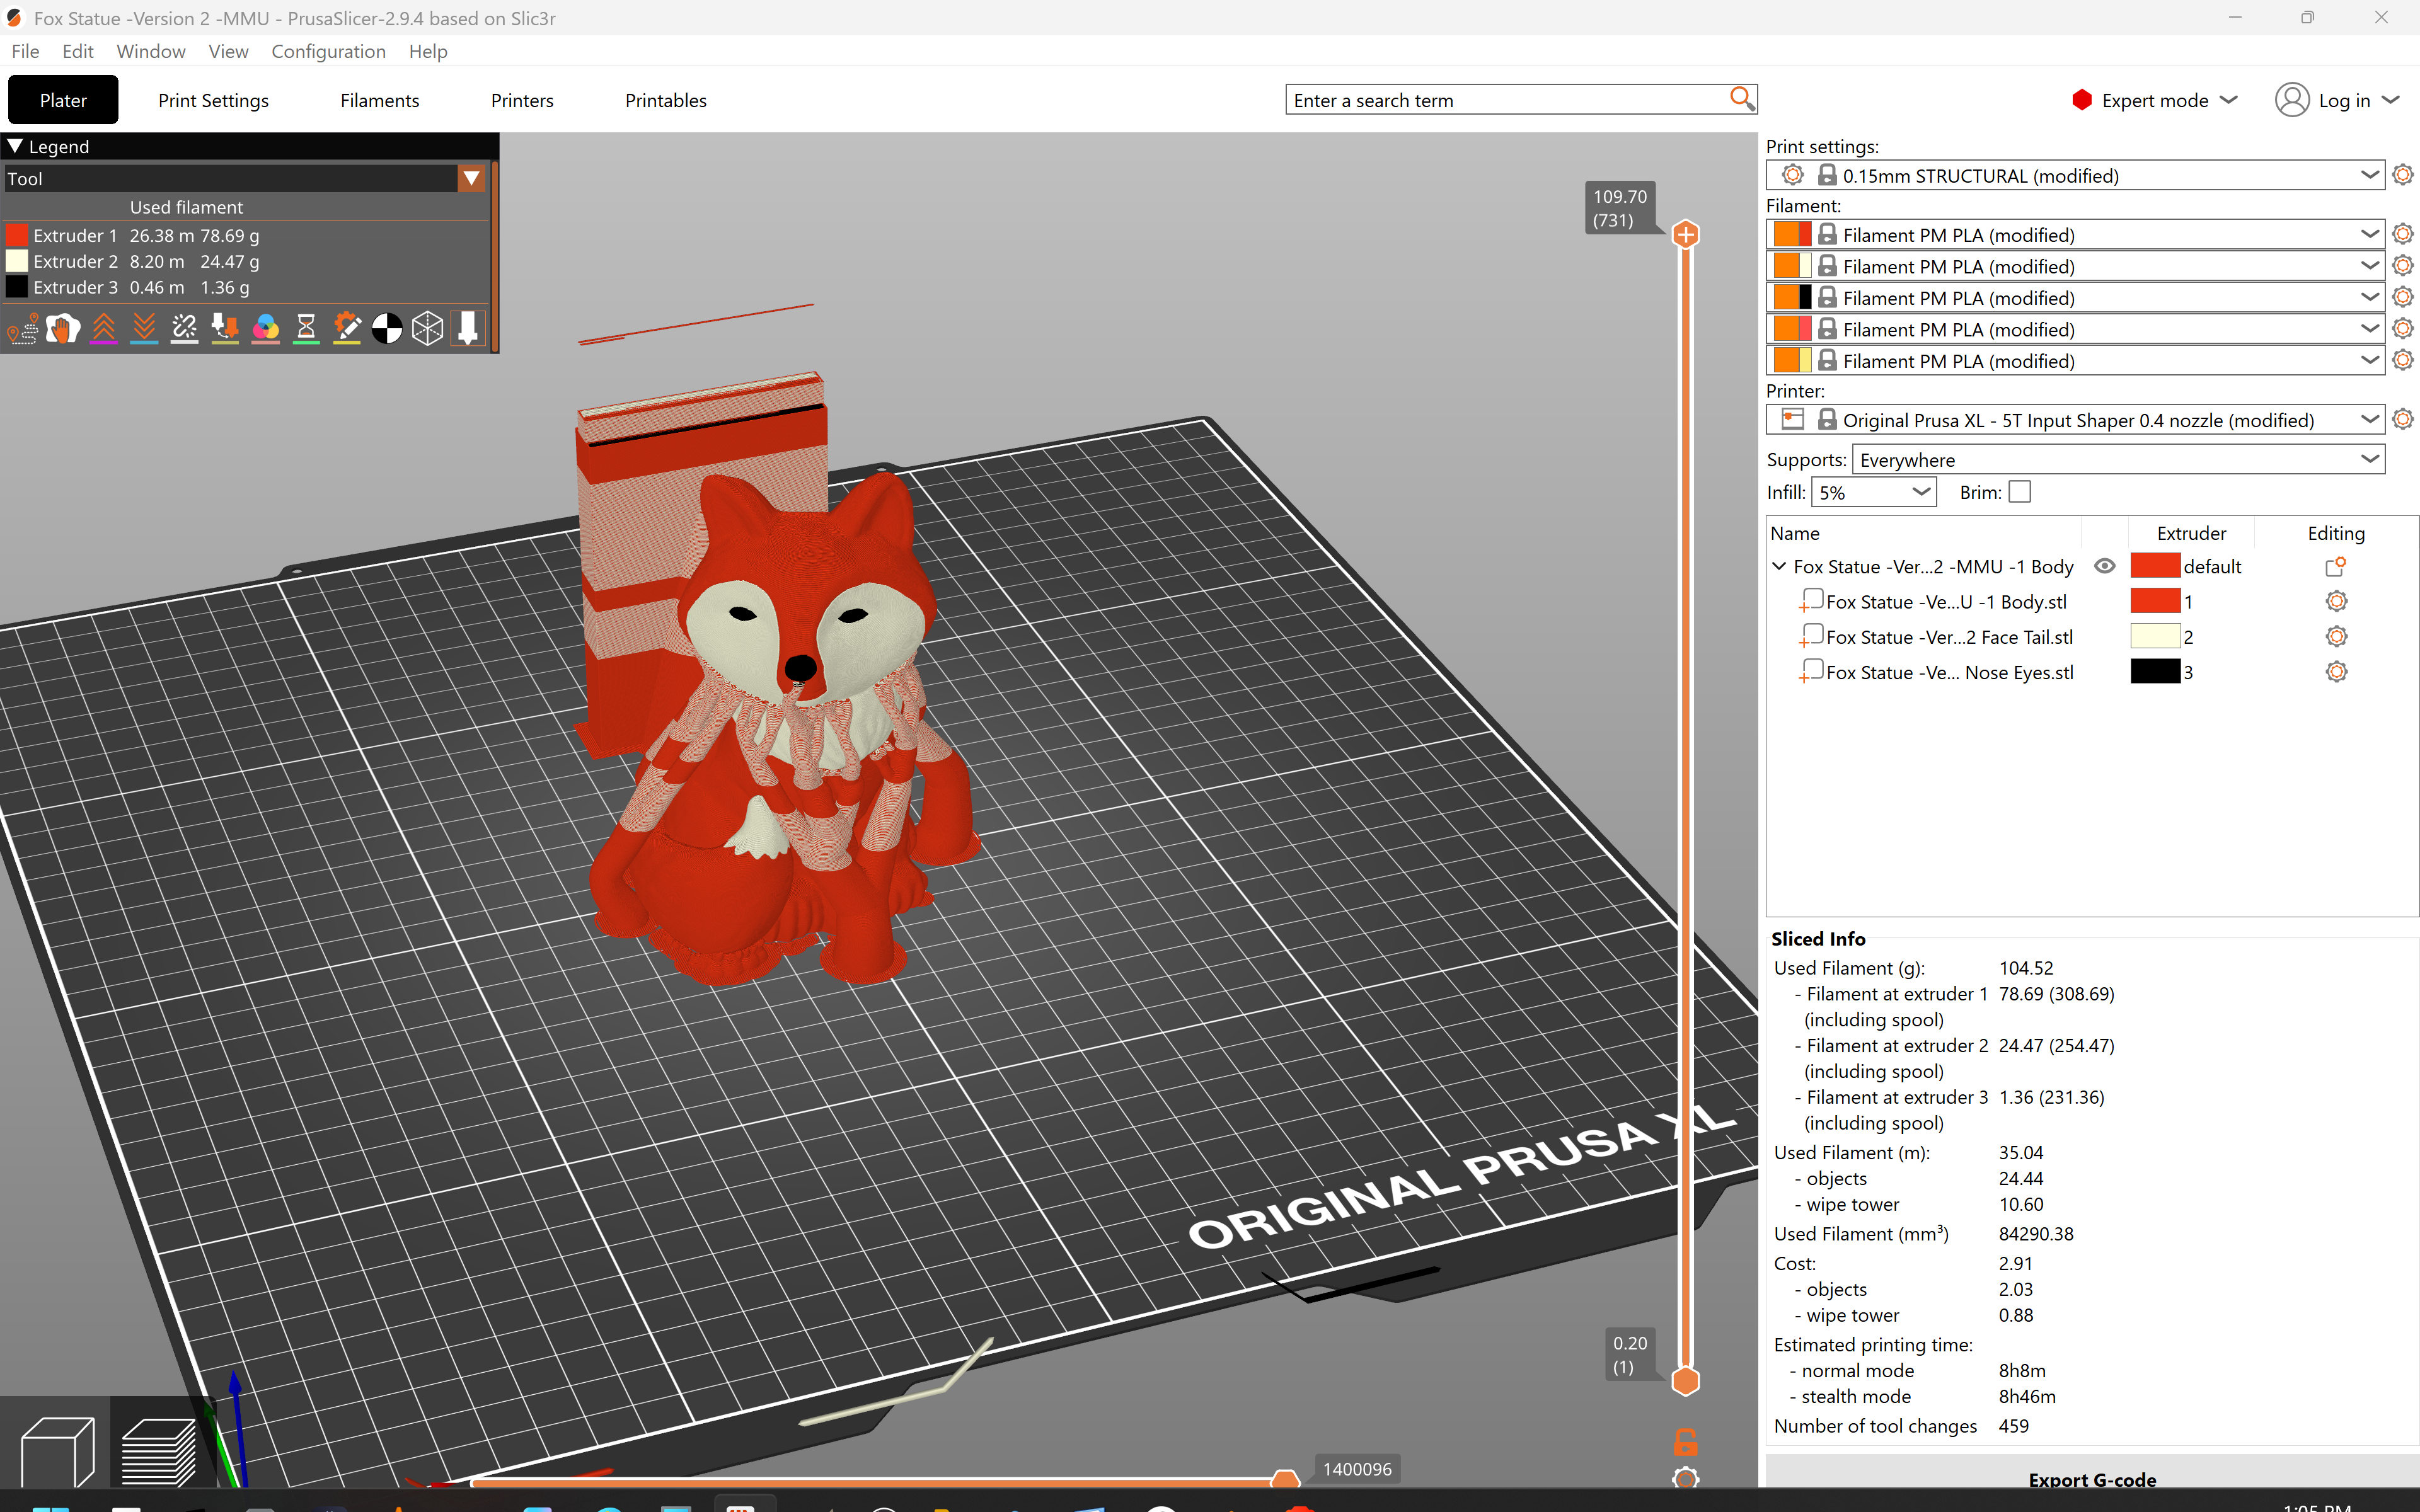
Task: Toggle travel moves visibility icon in legend
Action: 23,328
